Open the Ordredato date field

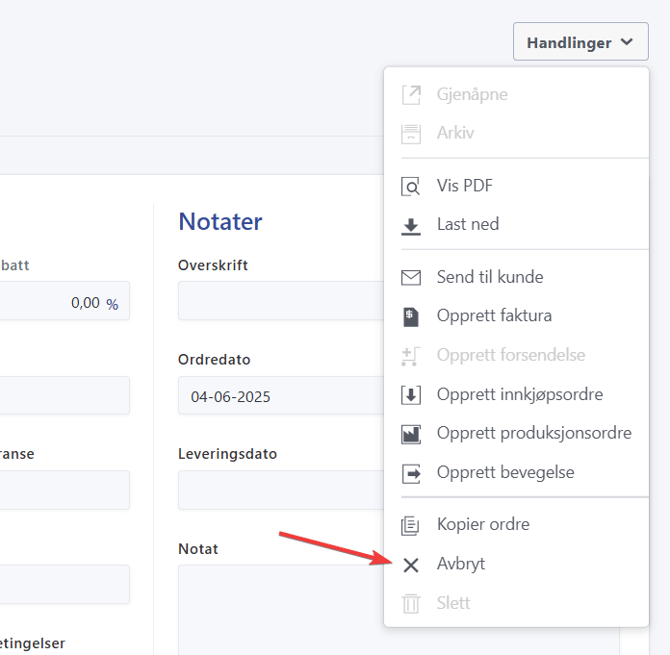280,396
